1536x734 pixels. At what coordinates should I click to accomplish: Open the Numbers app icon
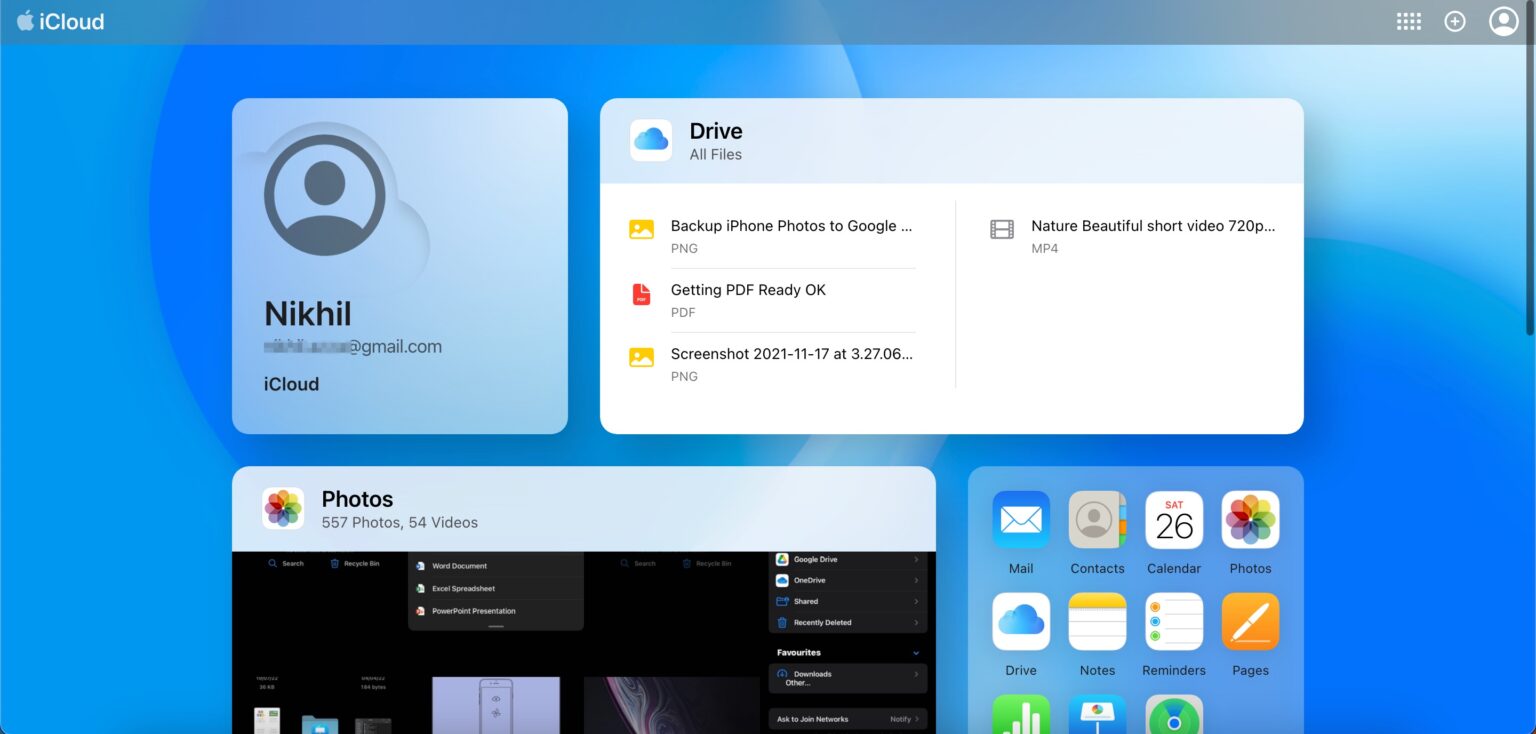coord(1021,716)
